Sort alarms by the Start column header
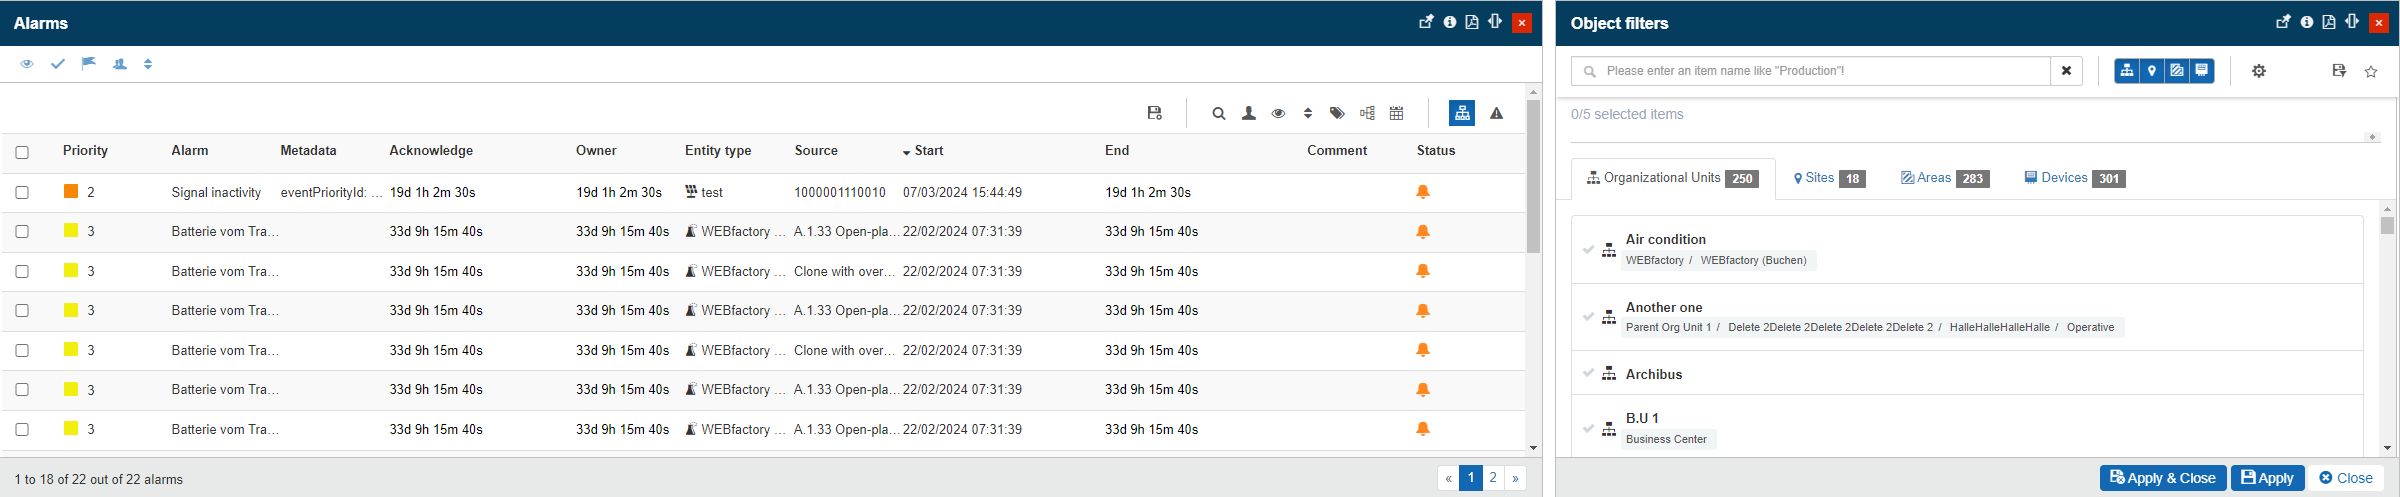 927,151
